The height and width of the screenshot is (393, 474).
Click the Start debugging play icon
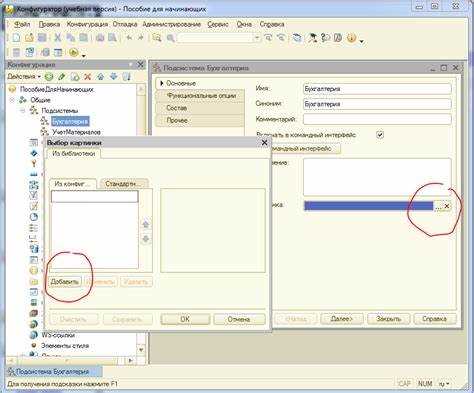point(74,52)
